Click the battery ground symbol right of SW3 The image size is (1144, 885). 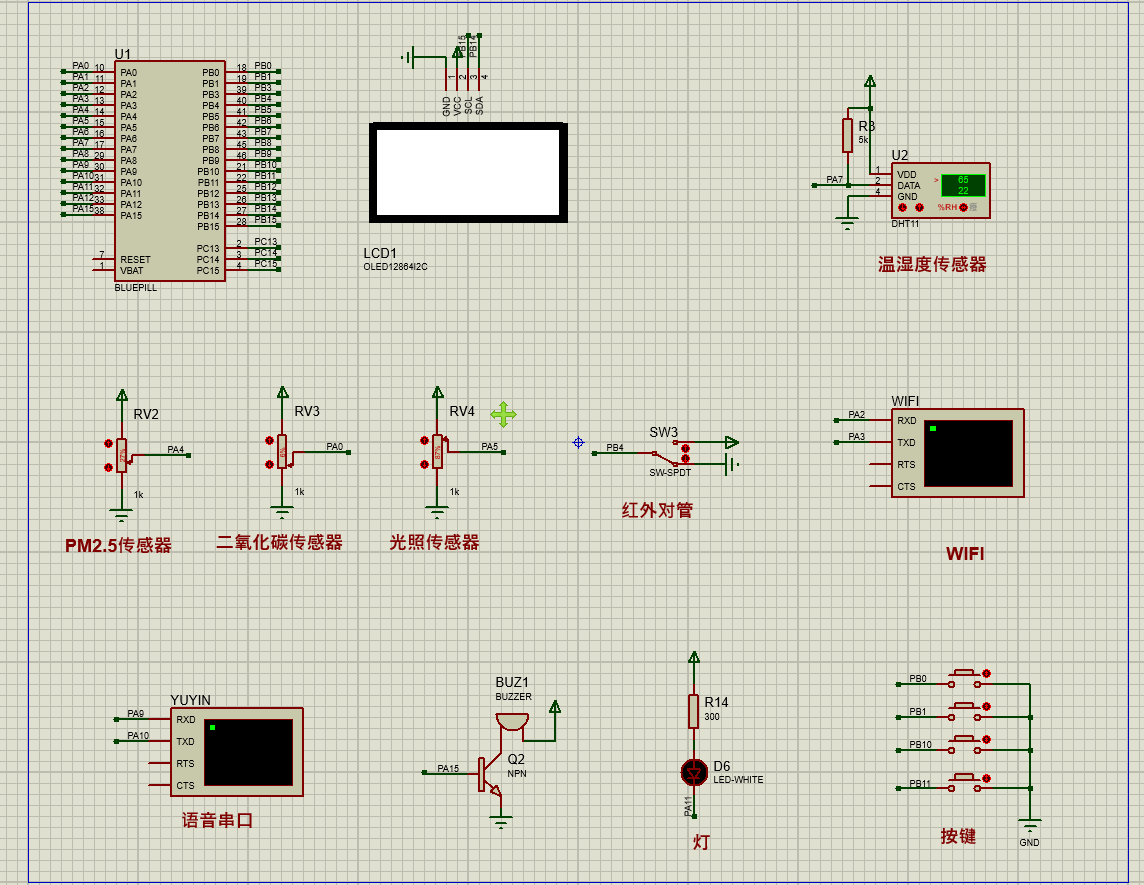pyautogui.click(x=732, y=464)
